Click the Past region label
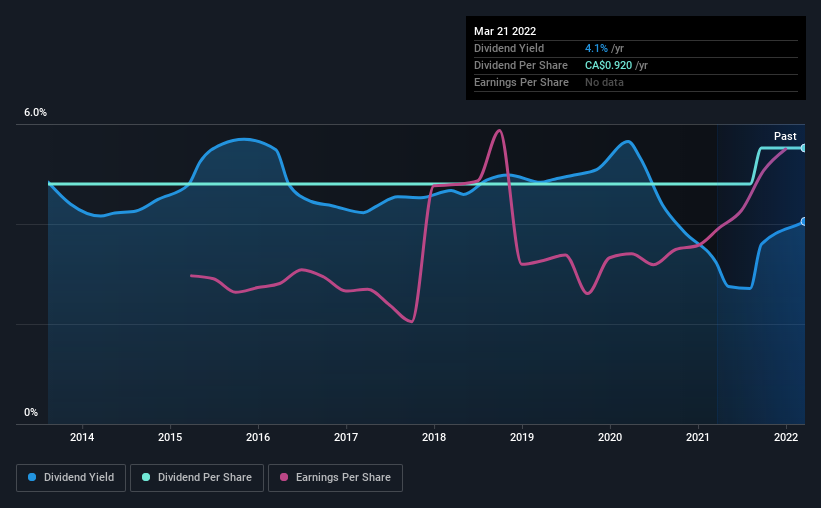 click(785, 136)
